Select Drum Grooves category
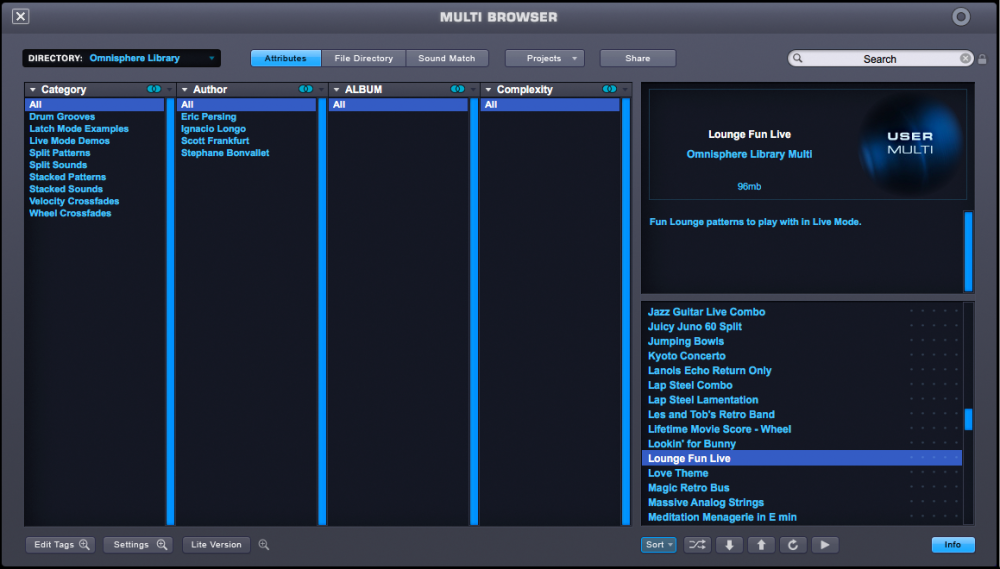 tap(62, 117)
